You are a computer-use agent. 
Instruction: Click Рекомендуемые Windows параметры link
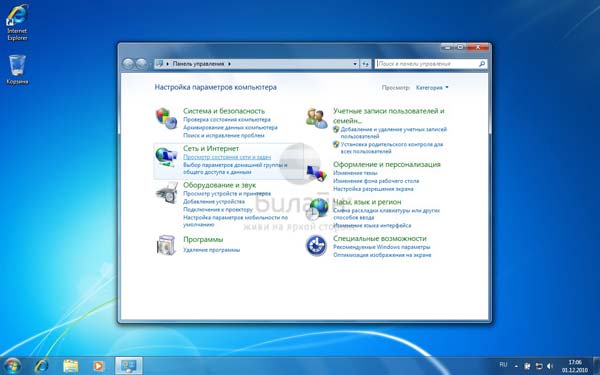coord(382,247)
